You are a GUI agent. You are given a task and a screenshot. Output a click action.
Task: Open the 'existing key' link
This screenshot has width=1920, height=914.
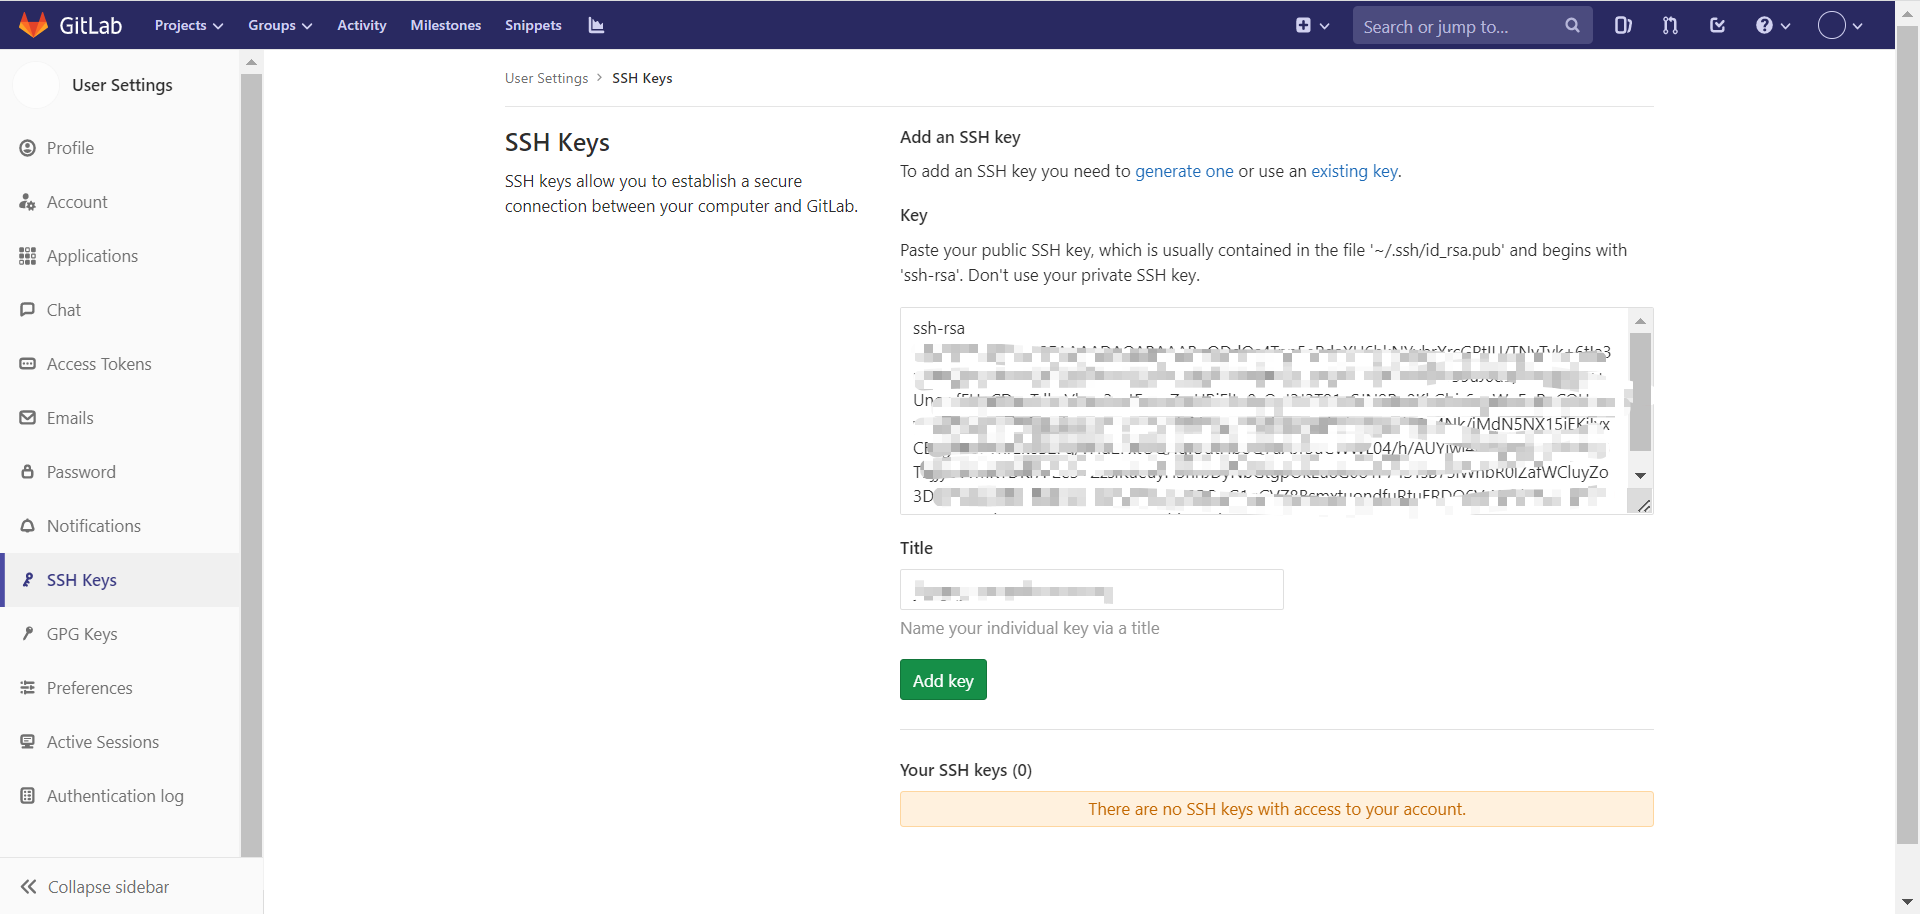click(x=1354, y=171)
